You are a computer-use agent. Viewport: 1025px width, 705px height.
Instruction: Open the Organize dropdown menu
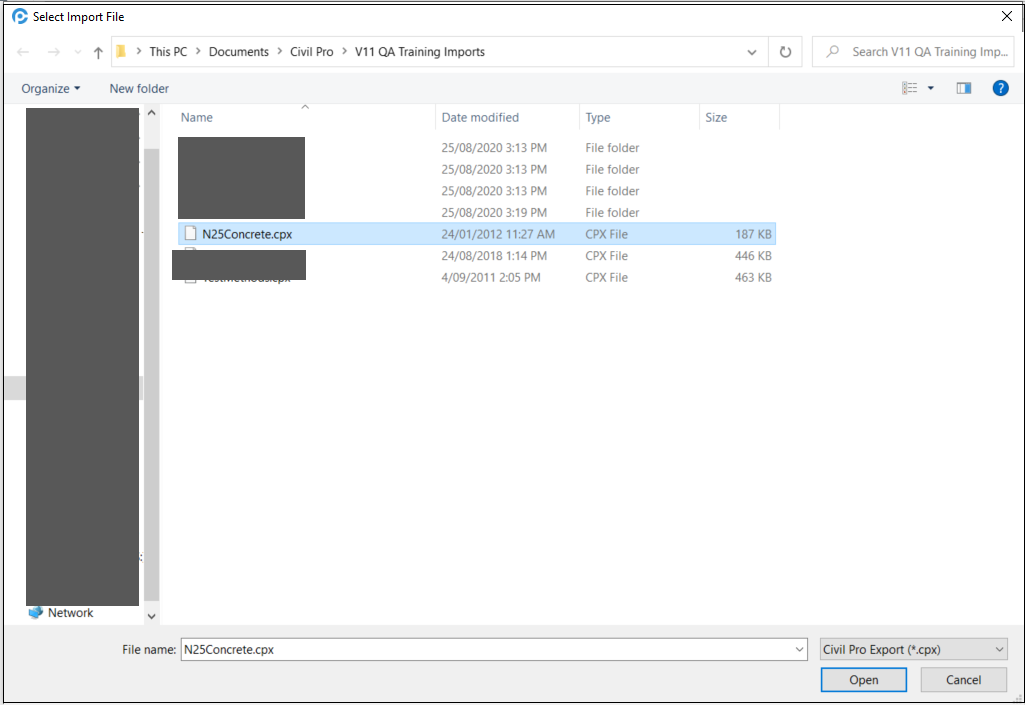click(x=51, y=88)
